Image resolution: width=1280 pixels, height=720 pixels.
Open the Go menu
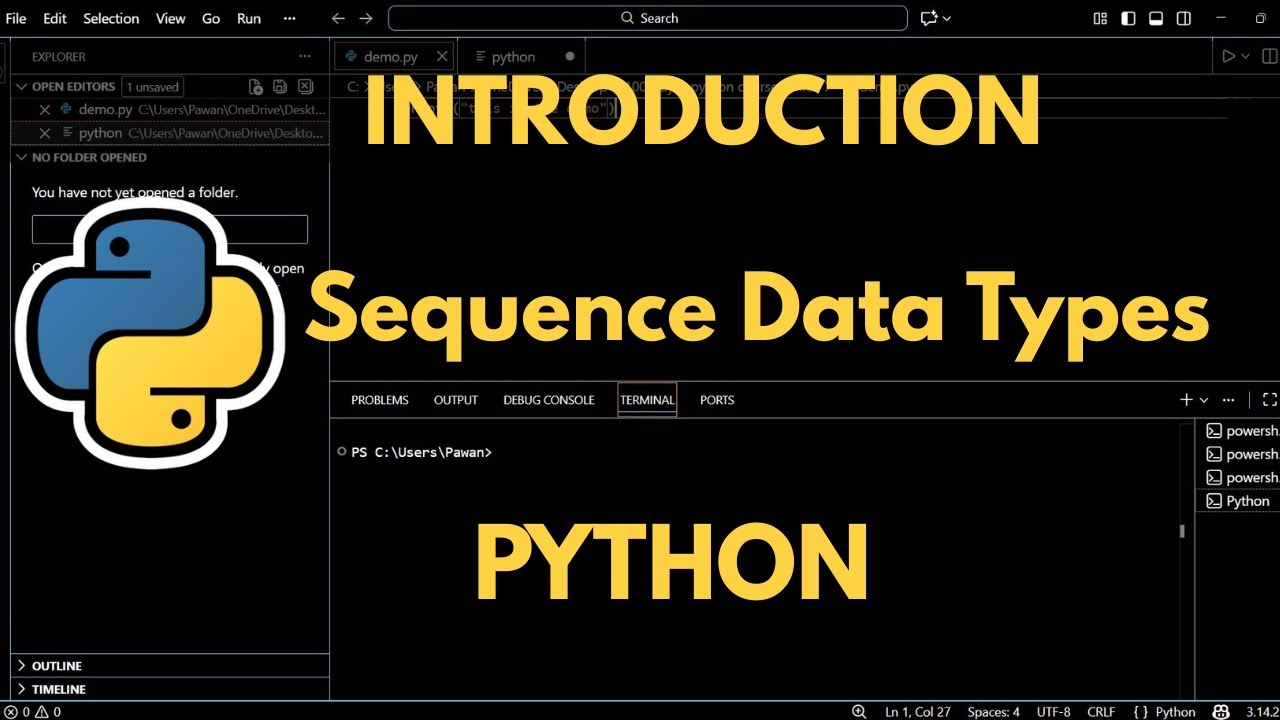pyautogui.click(x=211, y=18)
